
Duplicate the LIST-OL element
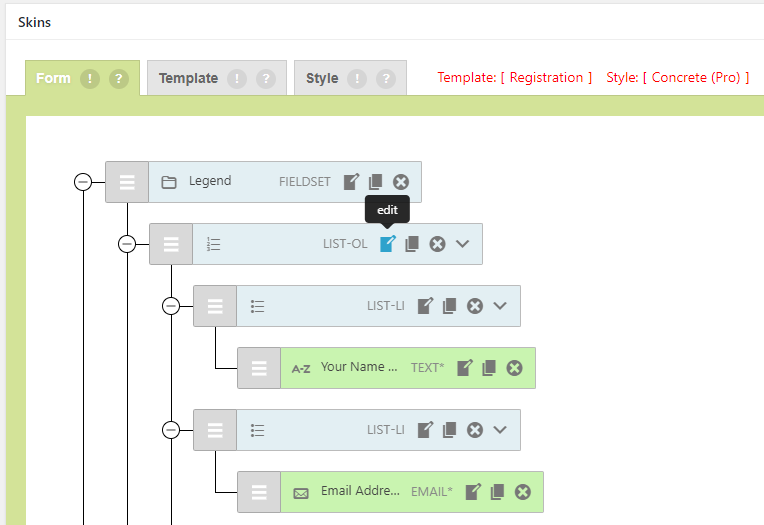point(411,244)
